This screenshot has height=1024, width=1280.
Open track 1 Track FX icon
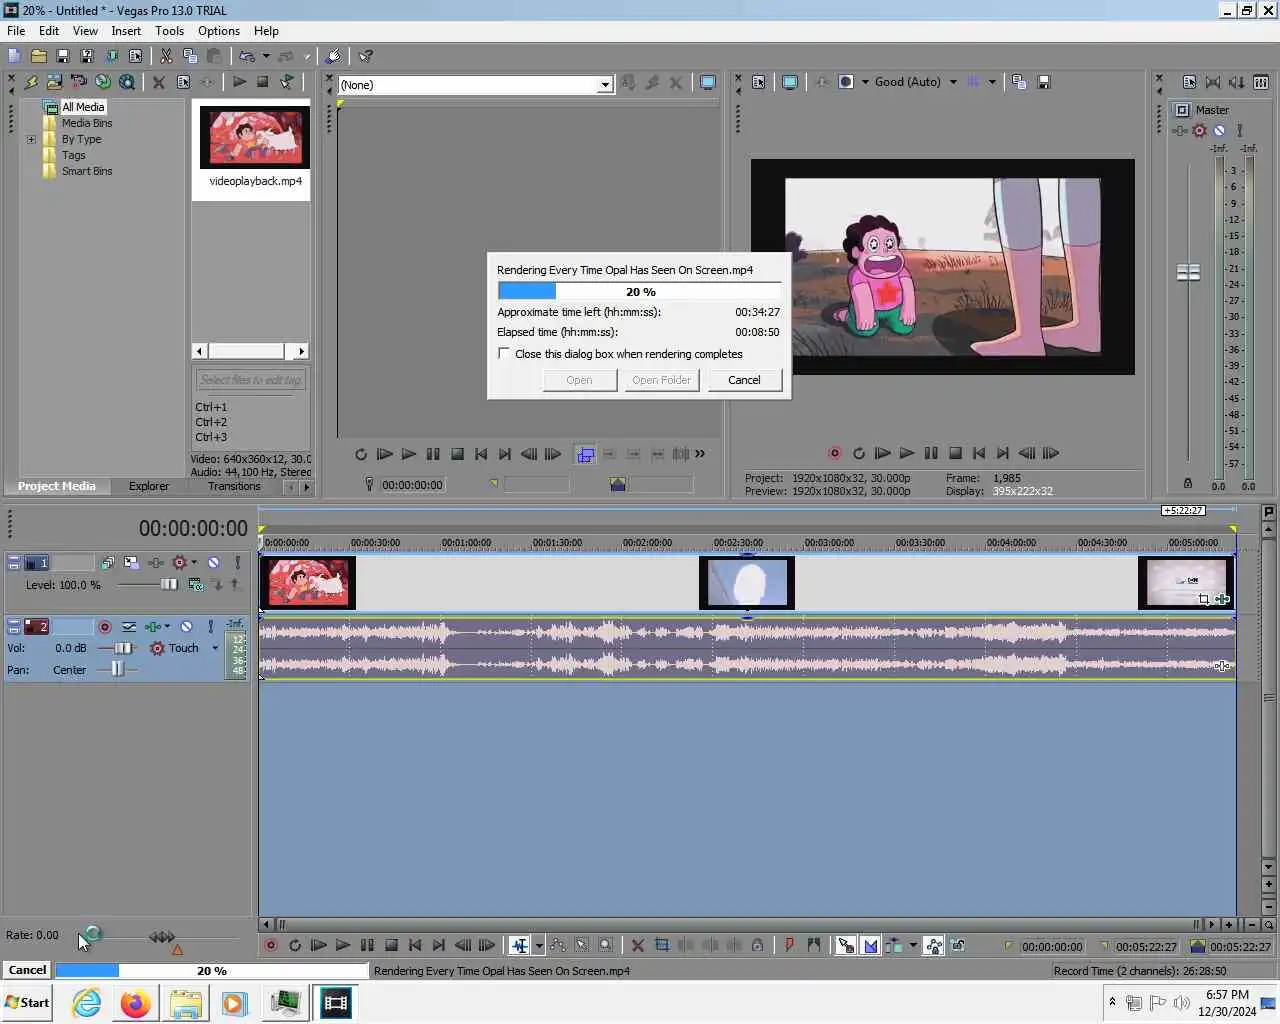click(156, 563)
